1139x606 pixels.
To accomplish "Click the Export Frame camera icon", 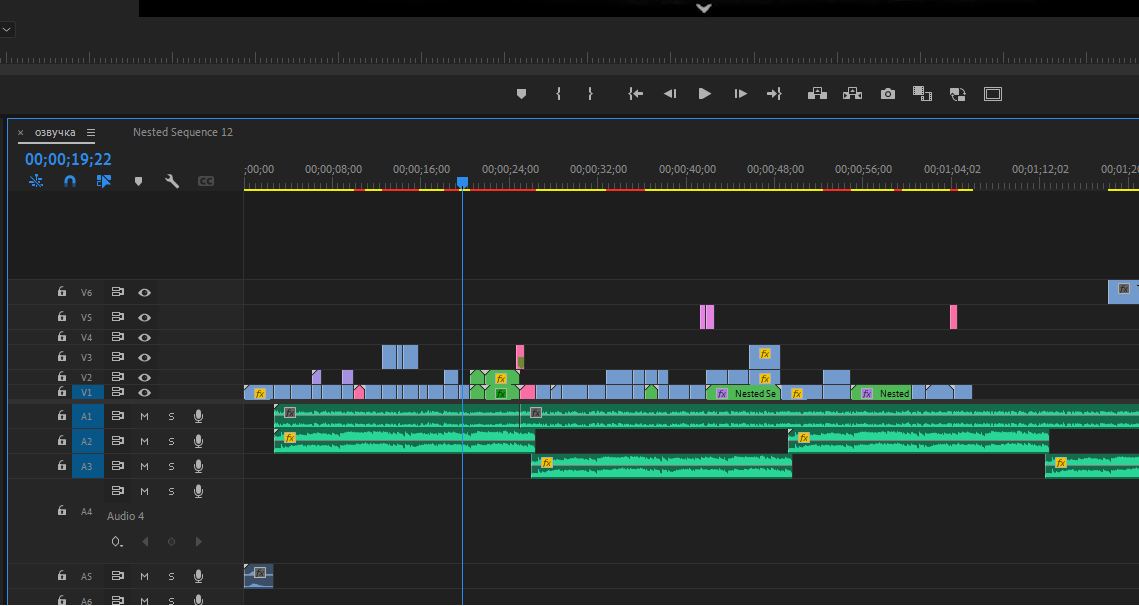I will (x=887, y=94).
